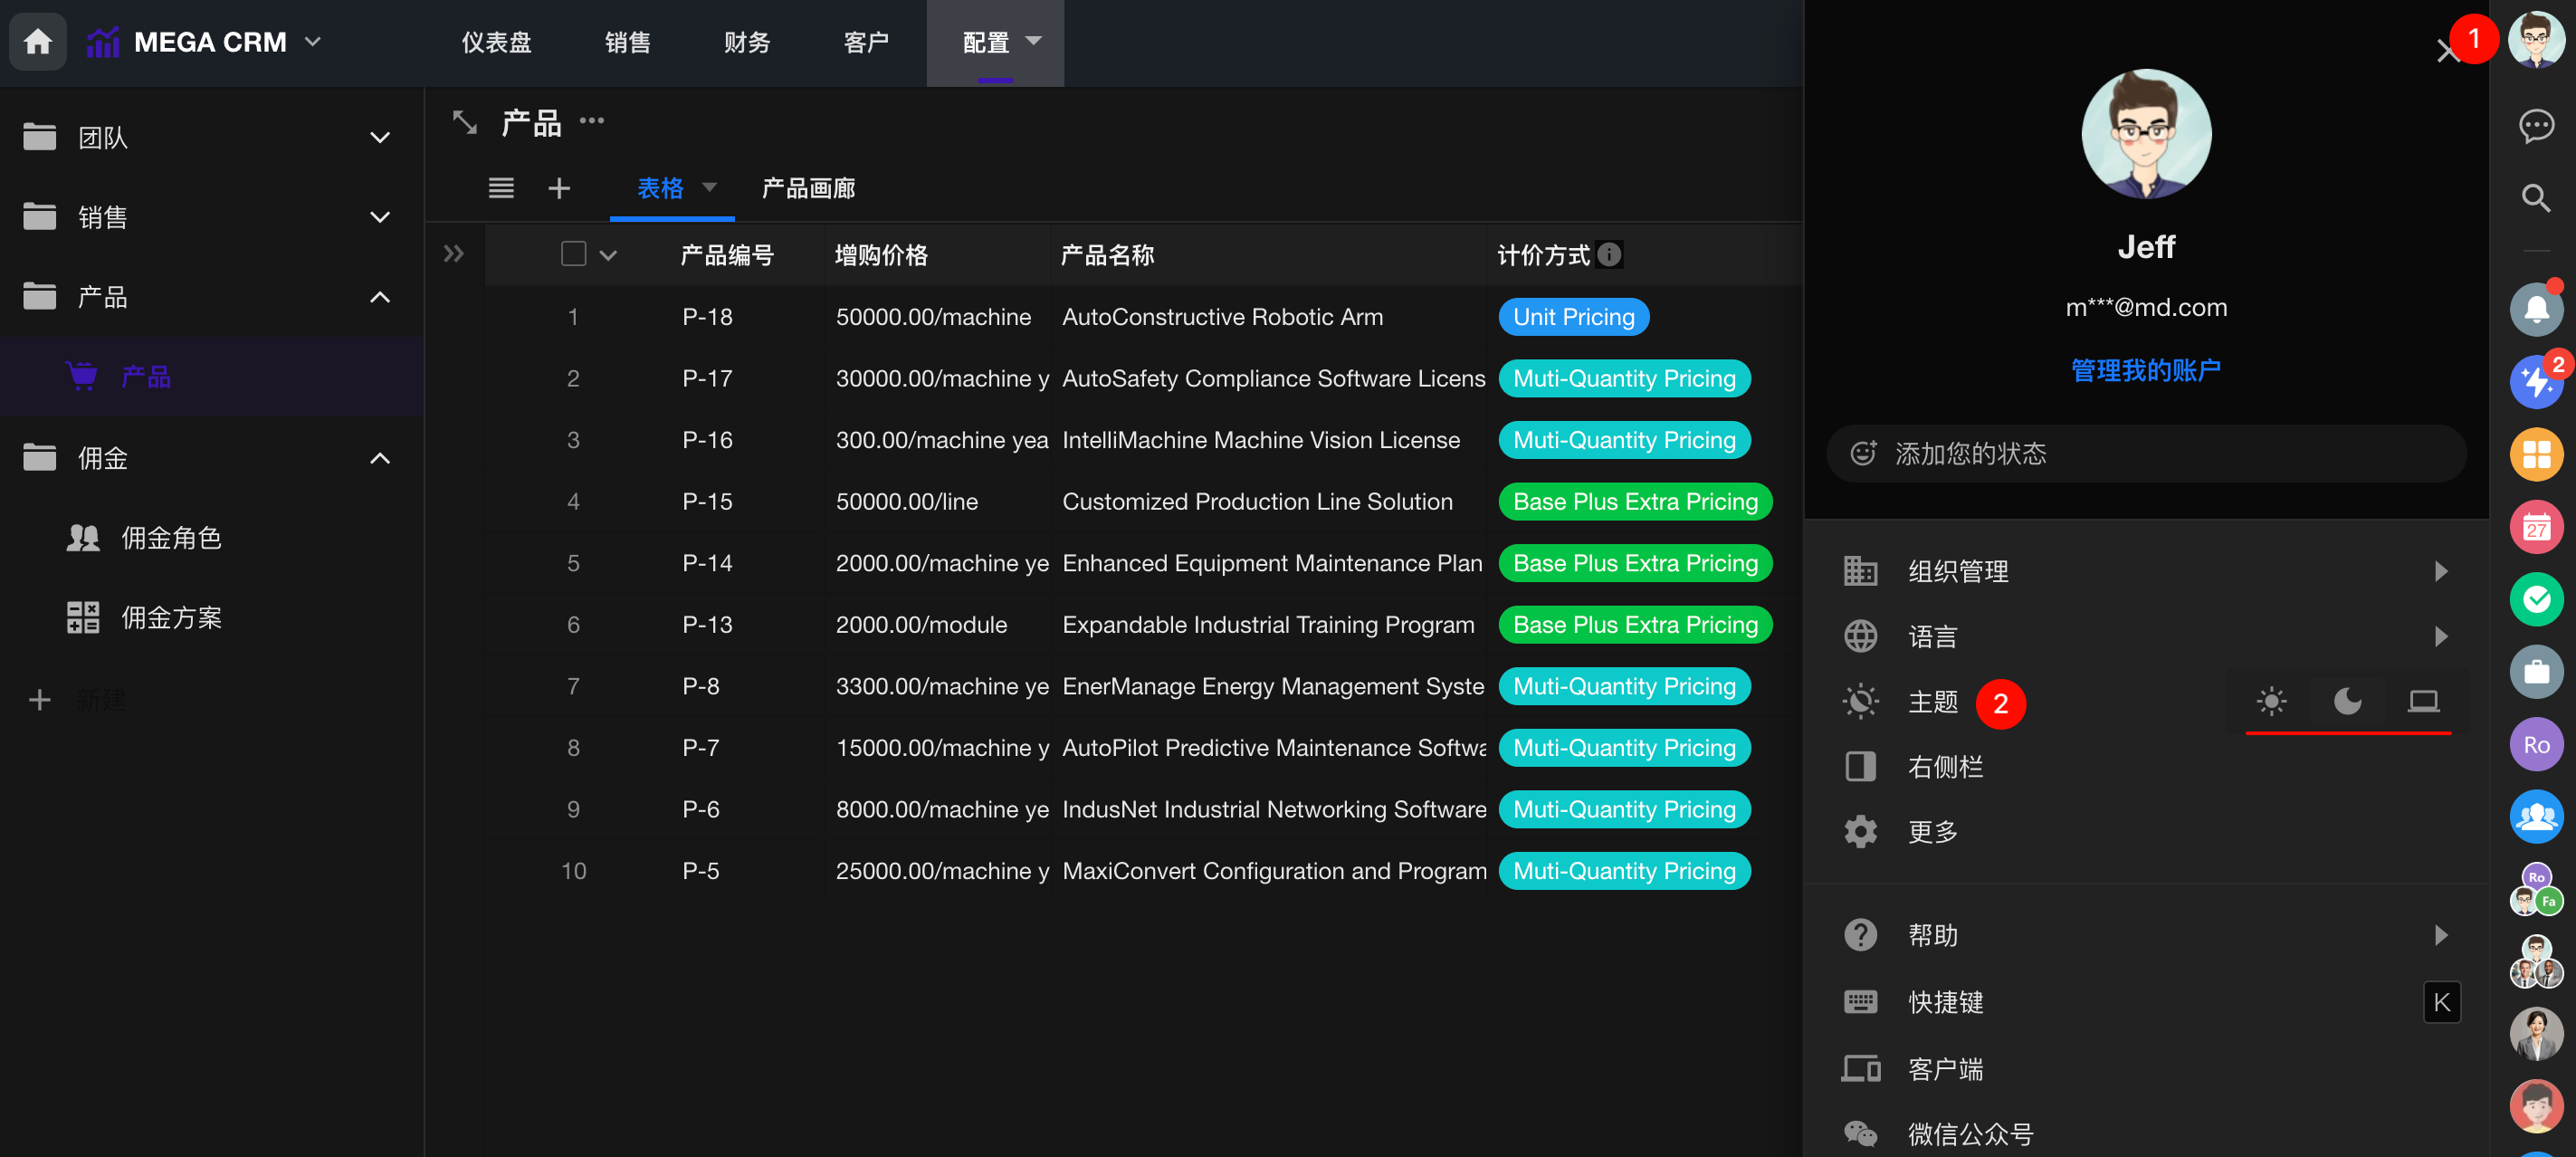Select the light theme sun option
The image size is (2576, 1157).
pyautogui.click(x=2270, y=701)
